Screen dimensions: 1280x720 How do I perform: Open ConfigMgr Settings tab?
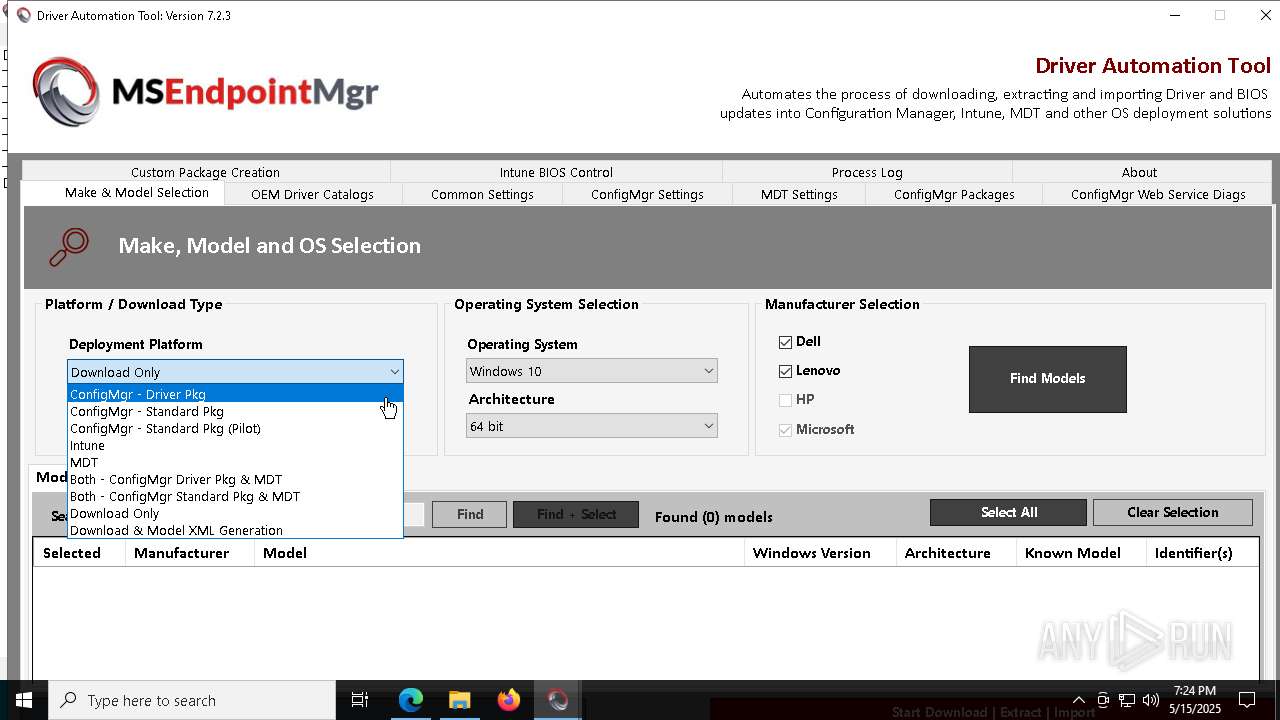point(647,194)
